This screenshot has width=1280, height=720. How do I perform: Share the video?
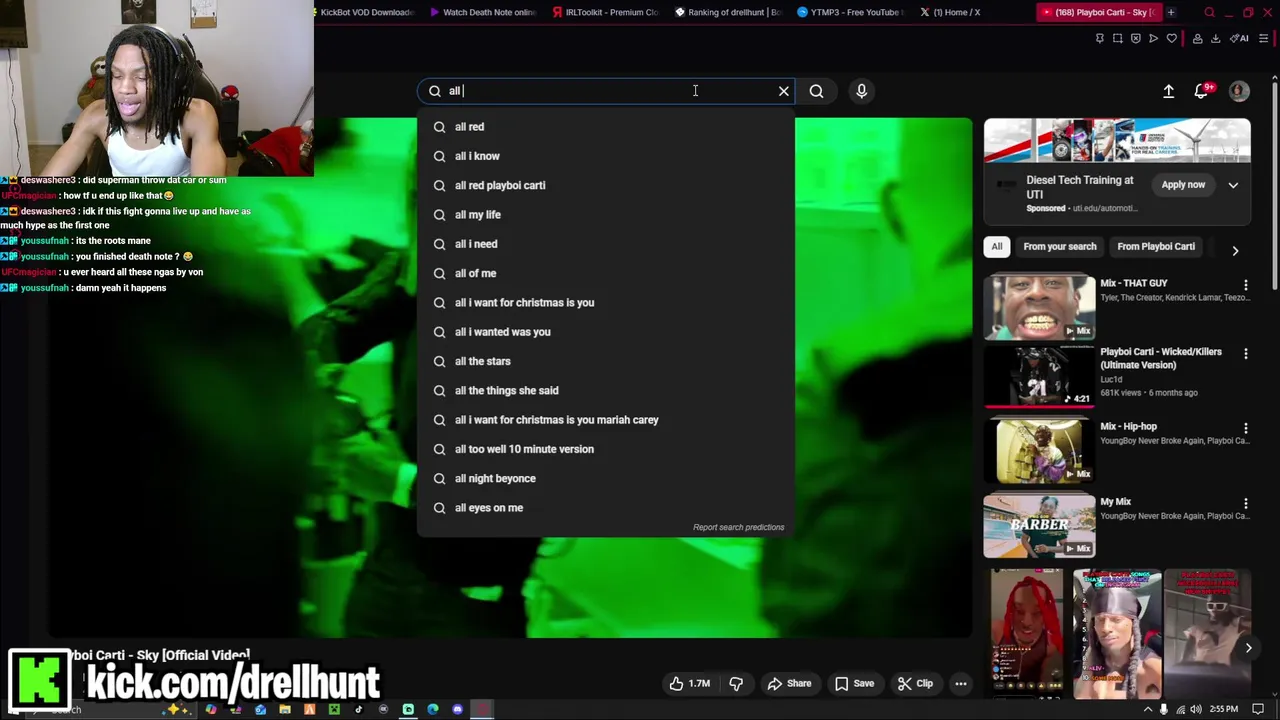point(789,683)
